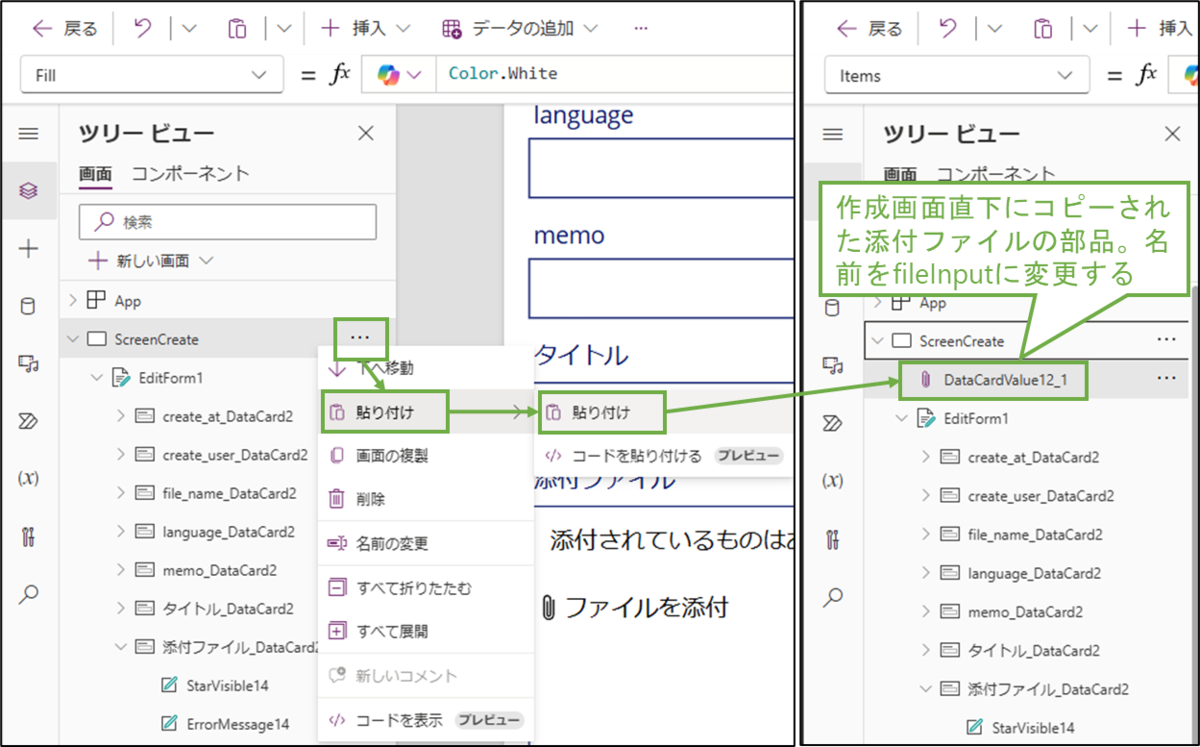Click the memo text input on canvas
The height and width of the screenshot is (747, 1200).
point(661,288)
